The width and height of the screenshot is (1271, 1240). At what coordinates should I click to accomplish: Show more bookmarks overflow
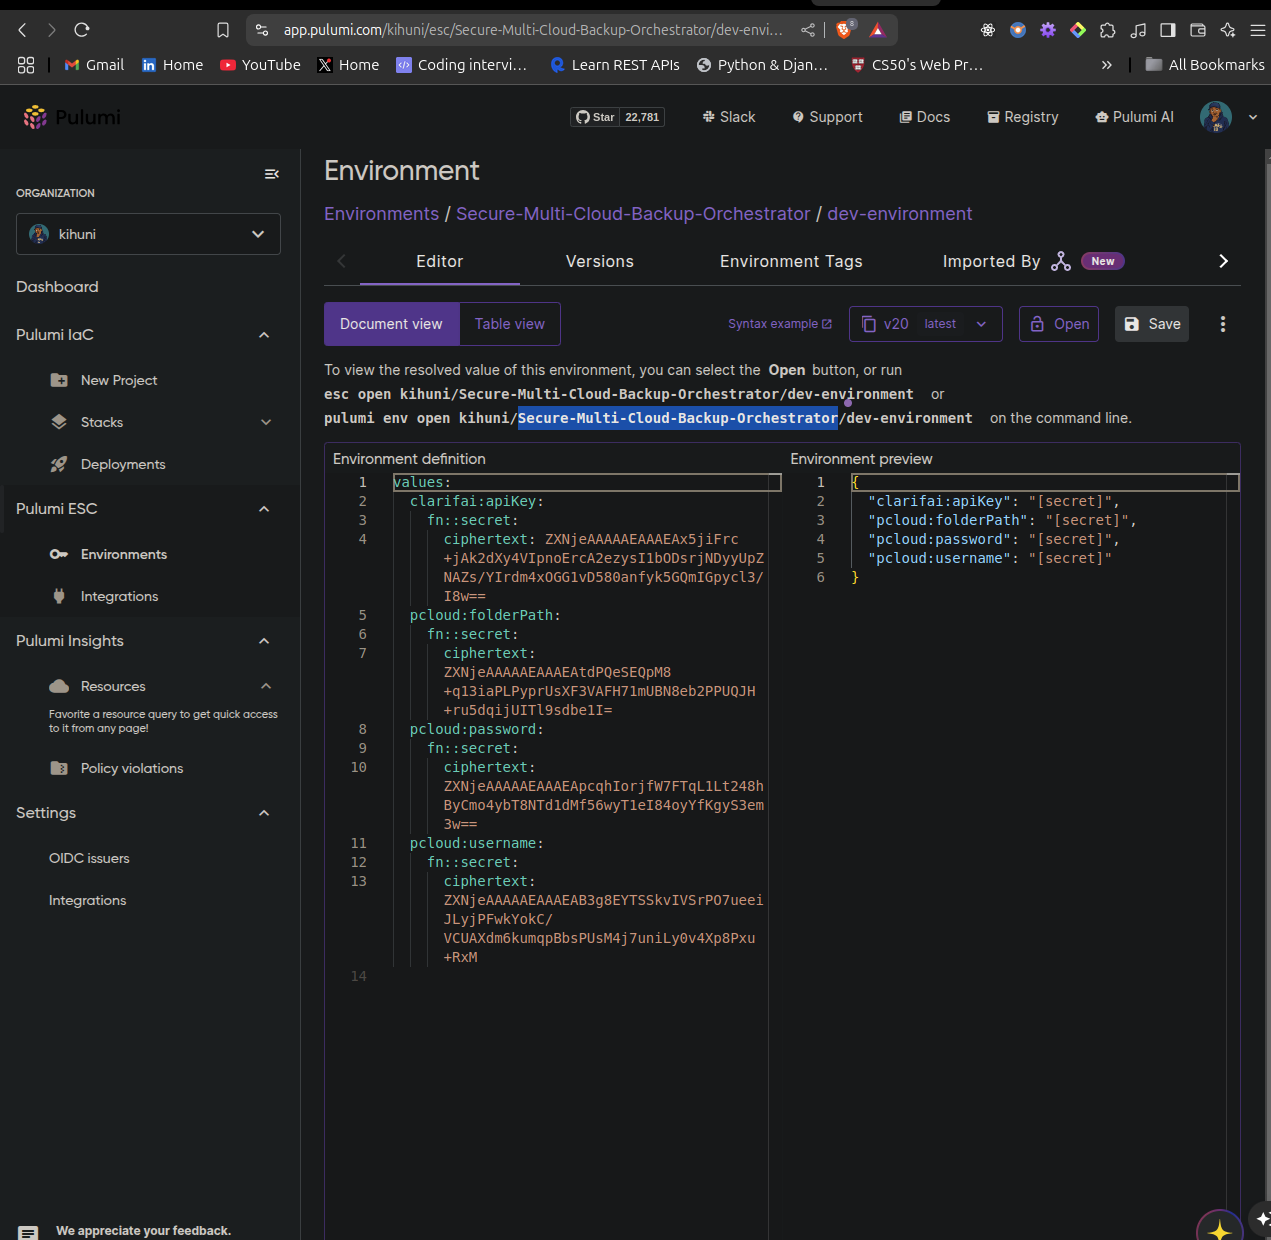[x=1106, y=65]
